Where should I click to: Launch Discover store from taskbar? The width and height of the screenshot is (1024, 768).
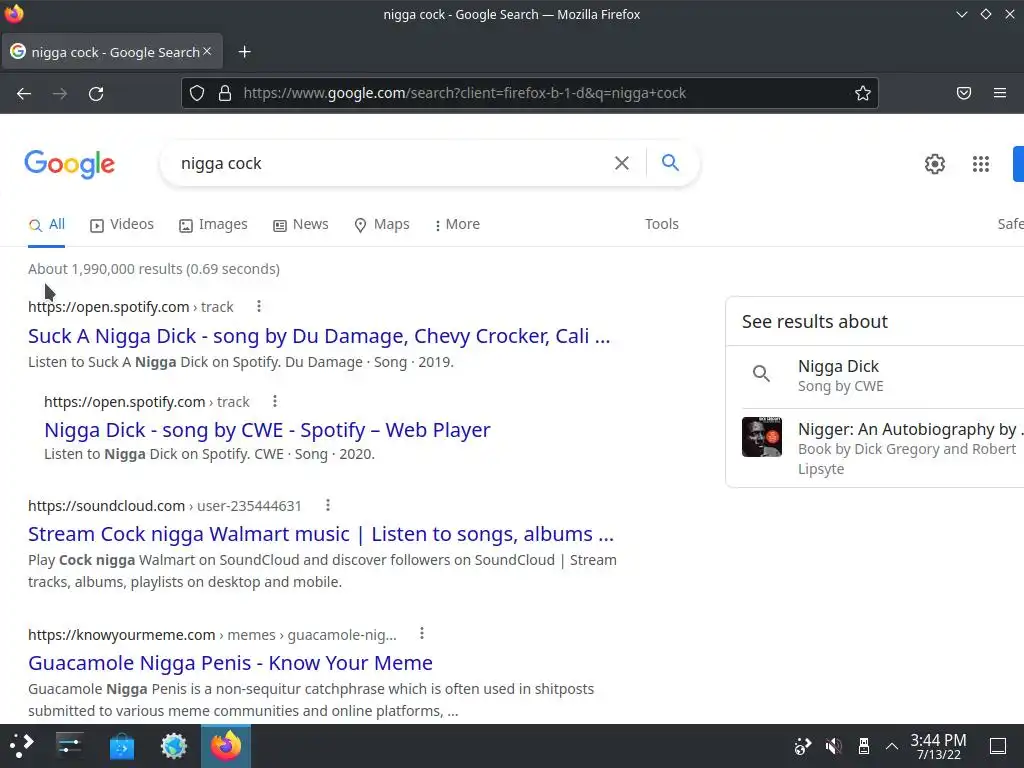[121, 746]
